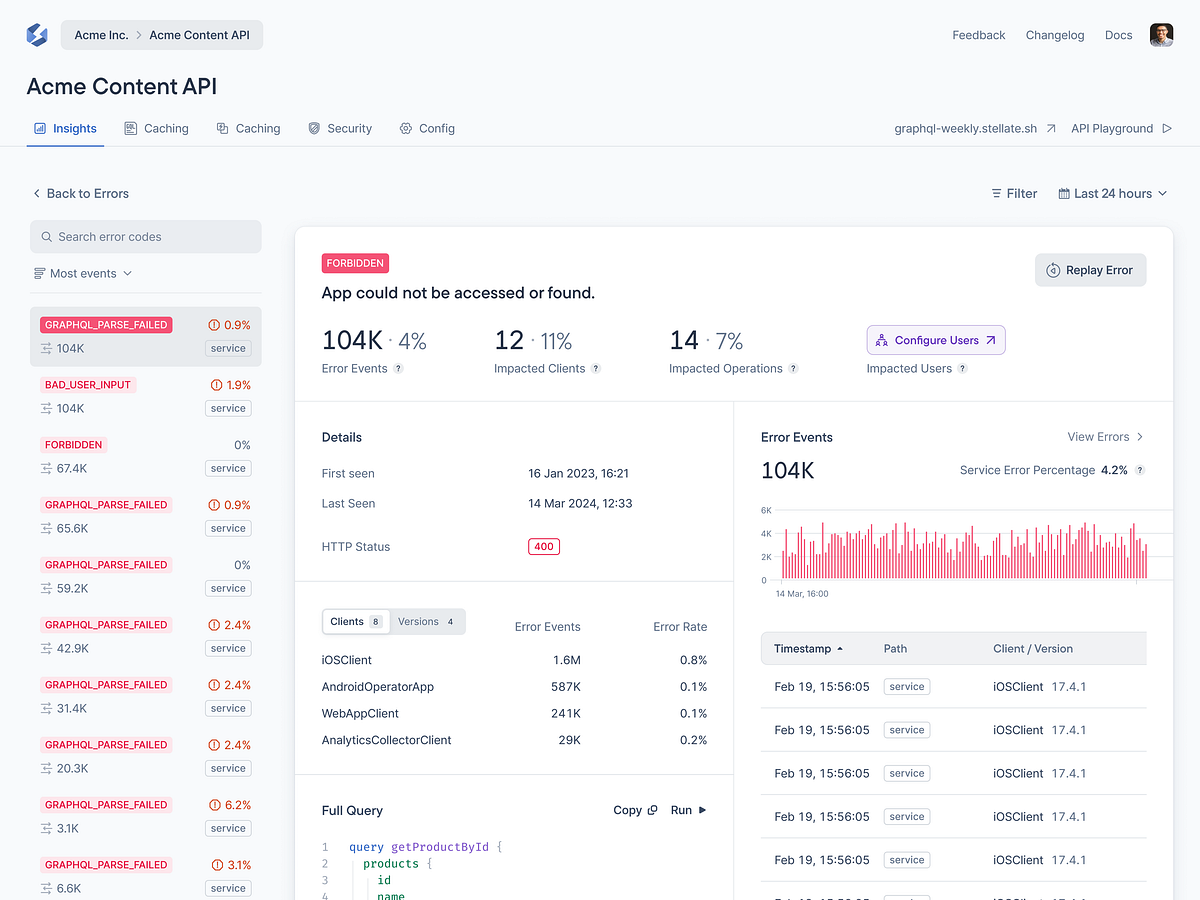Image resolution: width=1200 pixels, height=900 pixels.
Task: Click the calendar icon beside Last 24 hours
Action: (x=1063, y=193)
